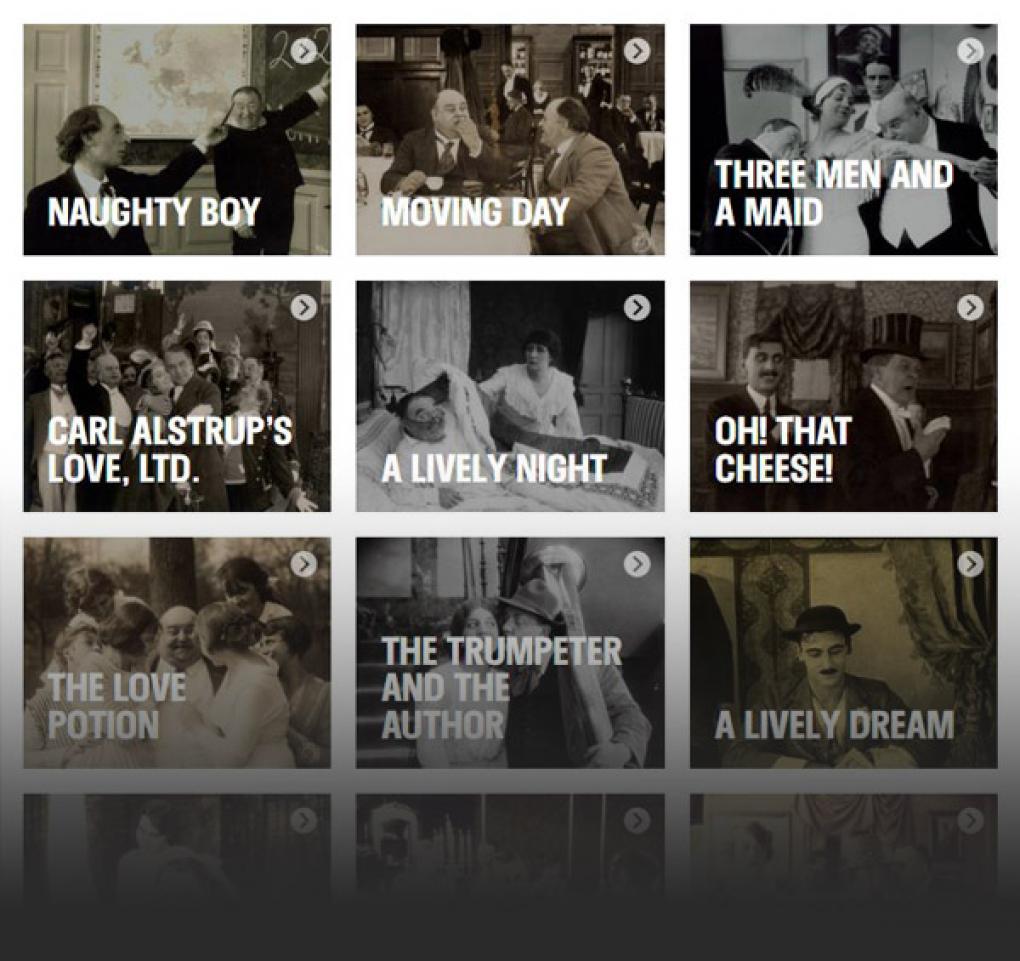Select the A Lively Night thumbnail

511,396
